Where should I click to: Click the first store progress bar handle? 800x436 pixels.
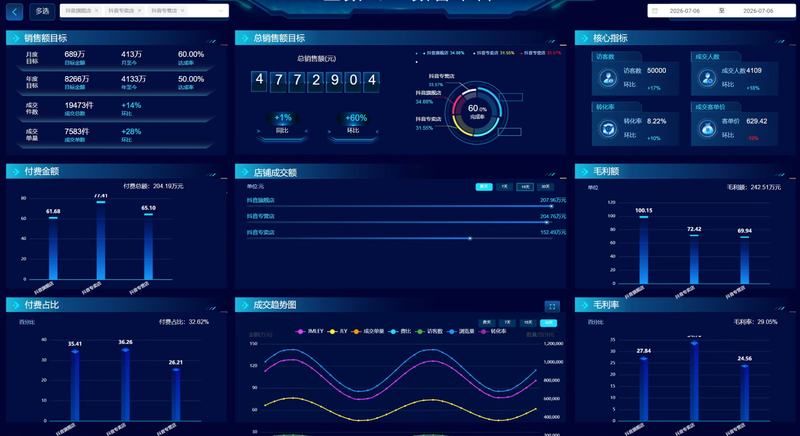pos(551,207)
